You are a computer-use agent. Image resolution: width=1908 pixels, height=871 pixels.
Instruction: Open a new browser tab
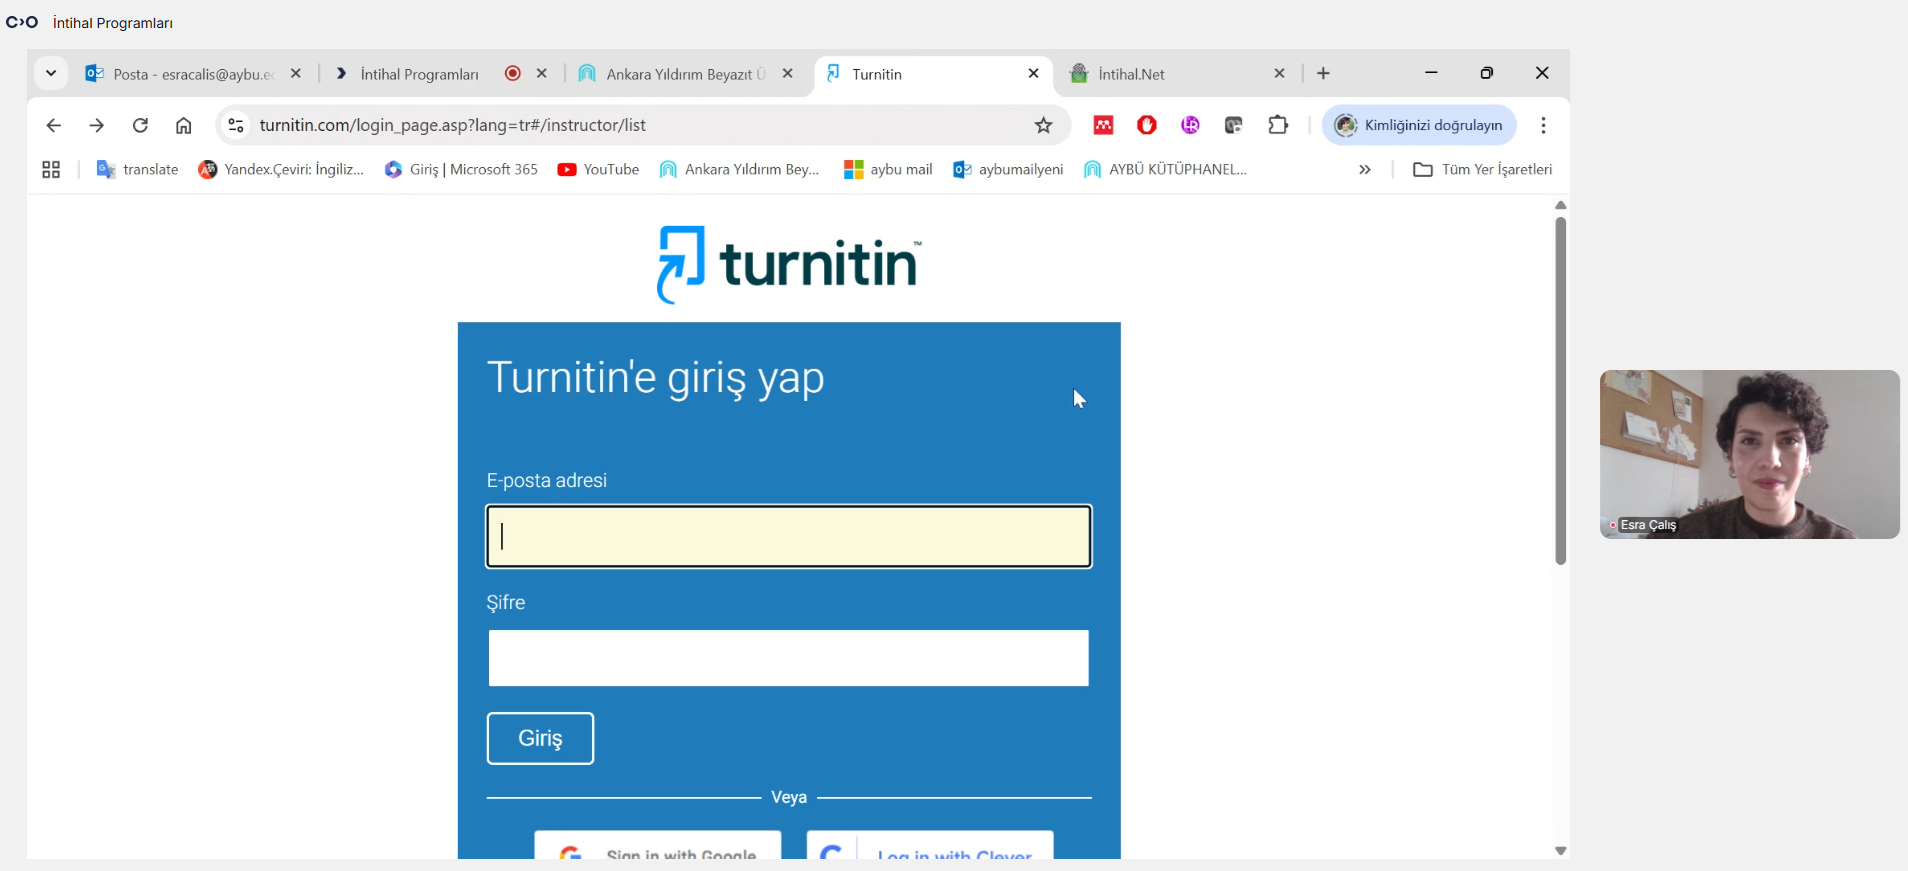1323,73
